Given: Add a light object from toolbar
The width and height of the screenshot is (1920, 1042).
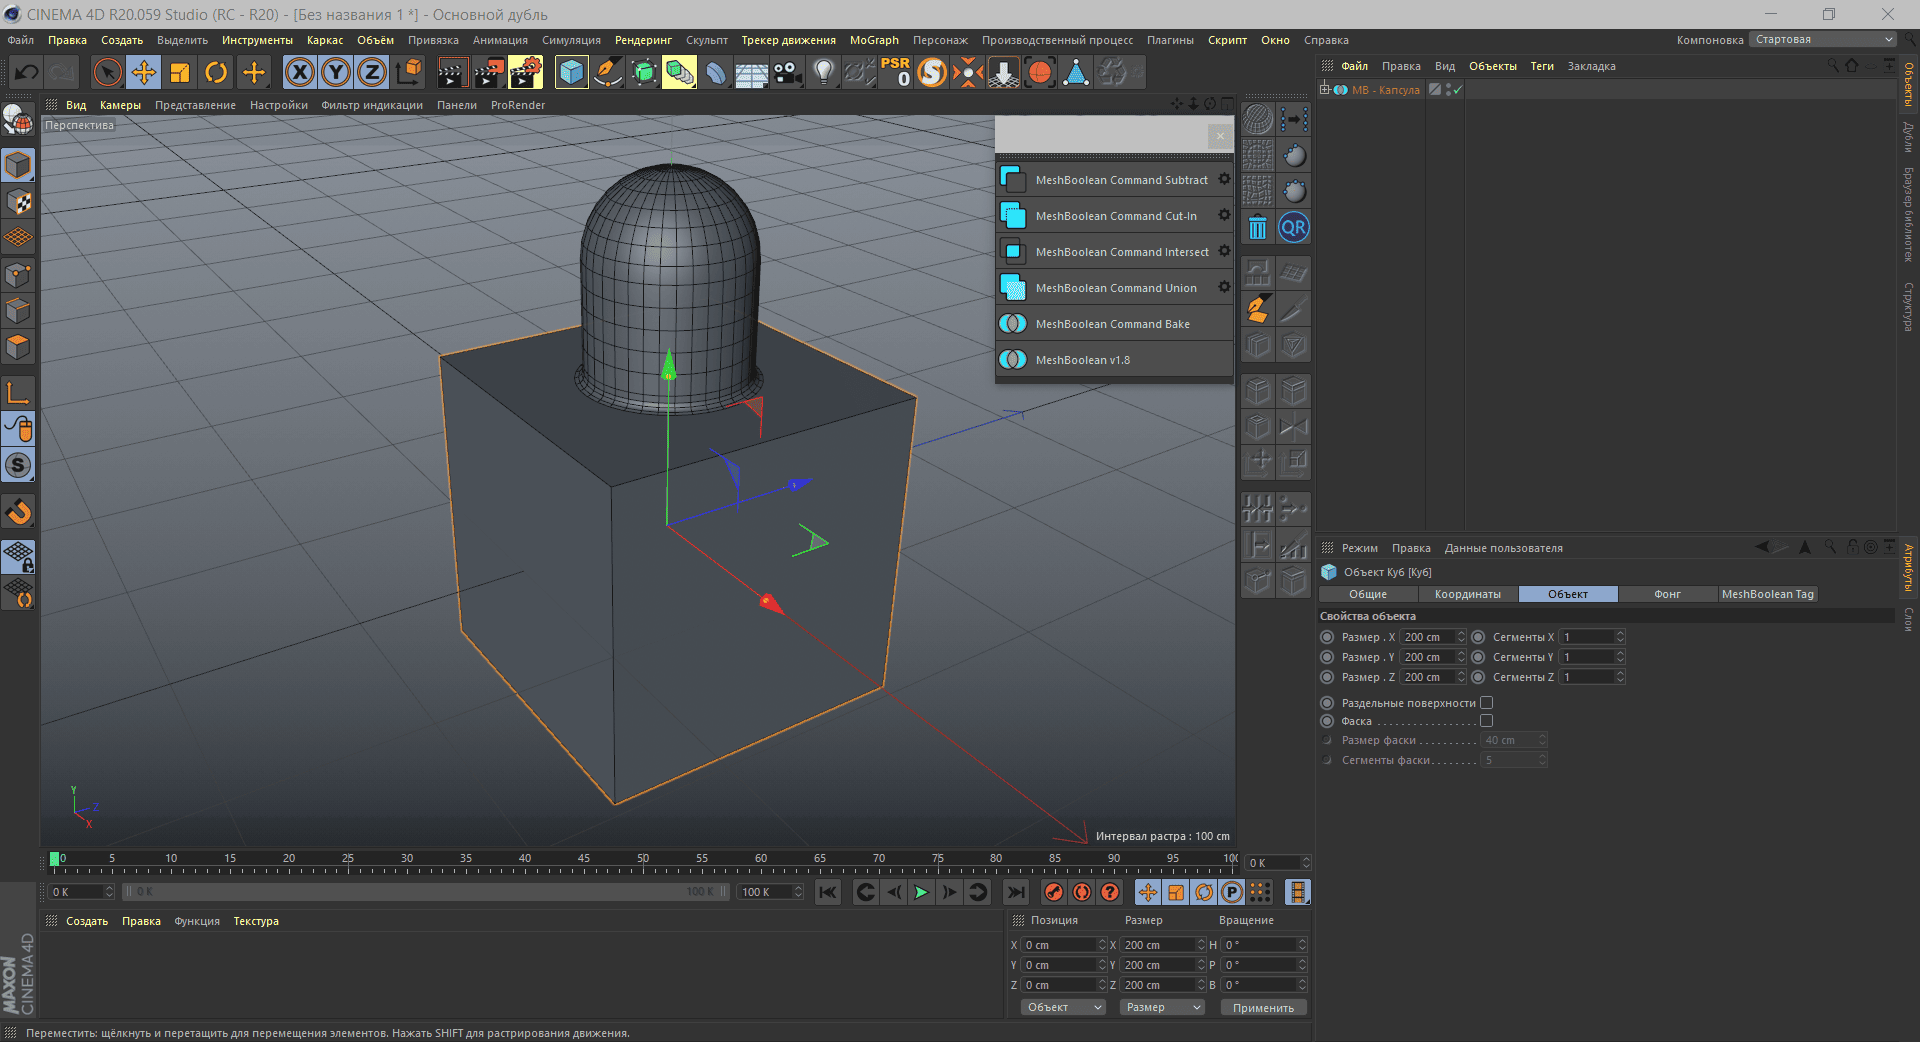Looking at the screenshot, I should pyautogui.click(x=823, y=72).
